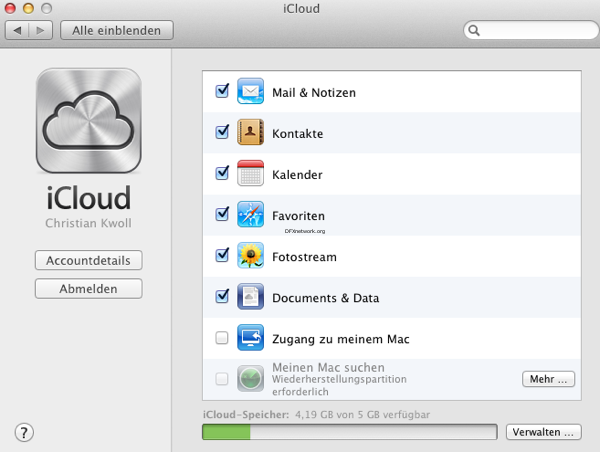The height and width of the screenshot is (452, 600).
Task: Click the Meinen Mac suchen label
Action: click(328, 367)
